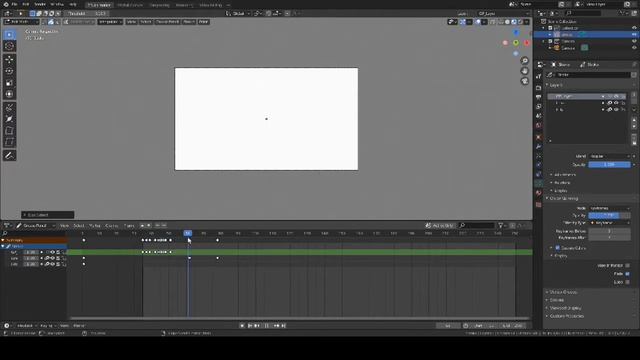640x360 pixels.
Task: Open the File menu
Action: [14, 4]
